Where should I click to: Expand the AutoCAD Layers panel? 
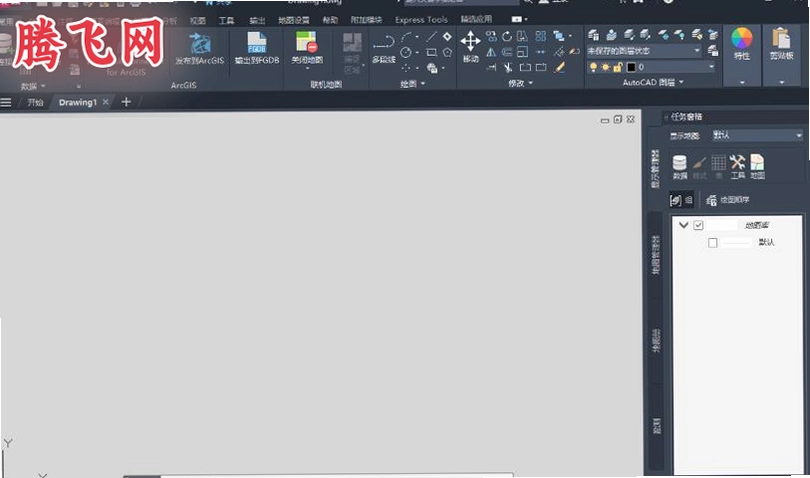pos(653,83)
